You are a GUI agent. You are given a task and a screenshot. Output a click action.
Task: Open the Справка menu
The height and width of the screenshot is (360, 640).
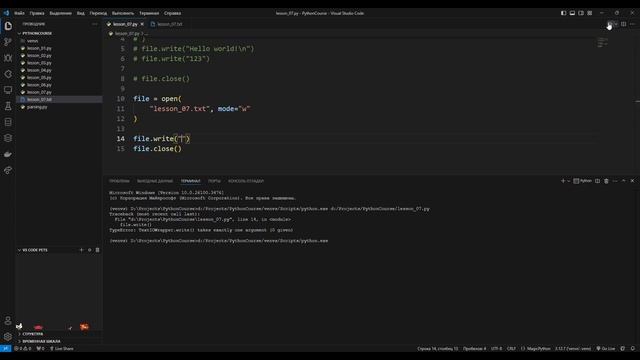(172, 13)
